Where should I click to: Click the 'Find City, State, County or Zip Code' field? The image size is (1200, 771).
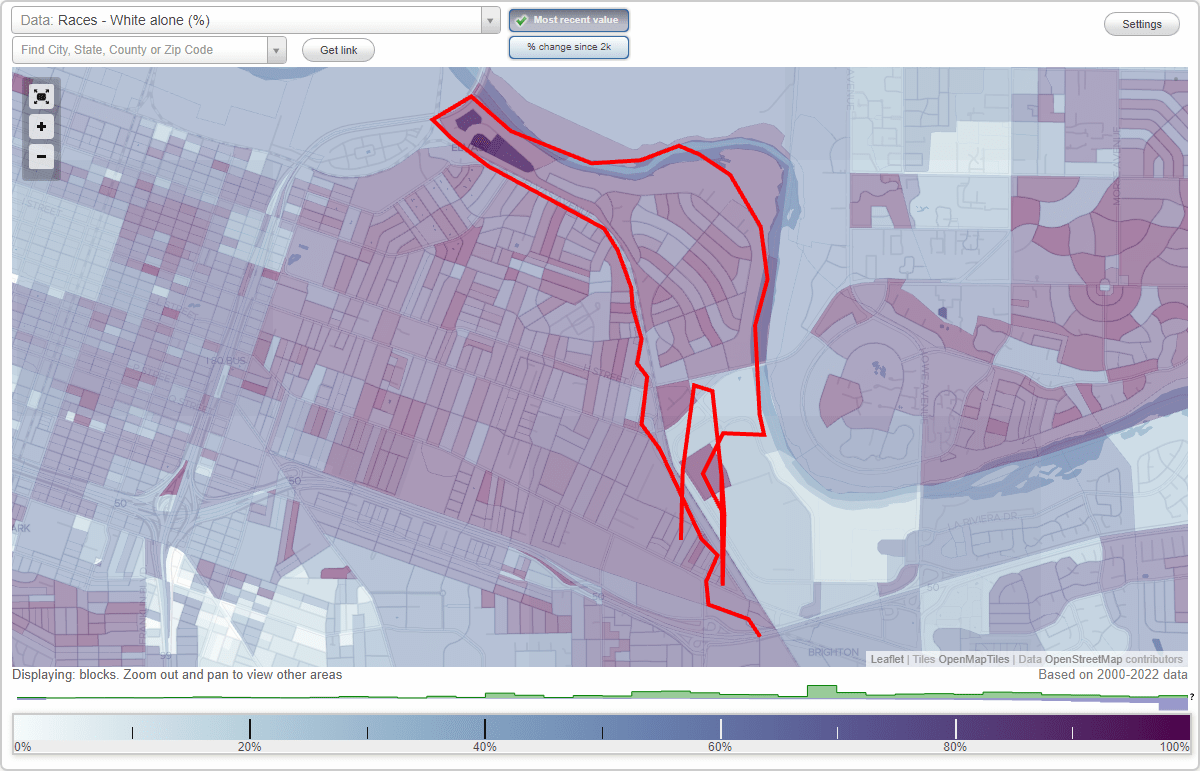(140, 50)
